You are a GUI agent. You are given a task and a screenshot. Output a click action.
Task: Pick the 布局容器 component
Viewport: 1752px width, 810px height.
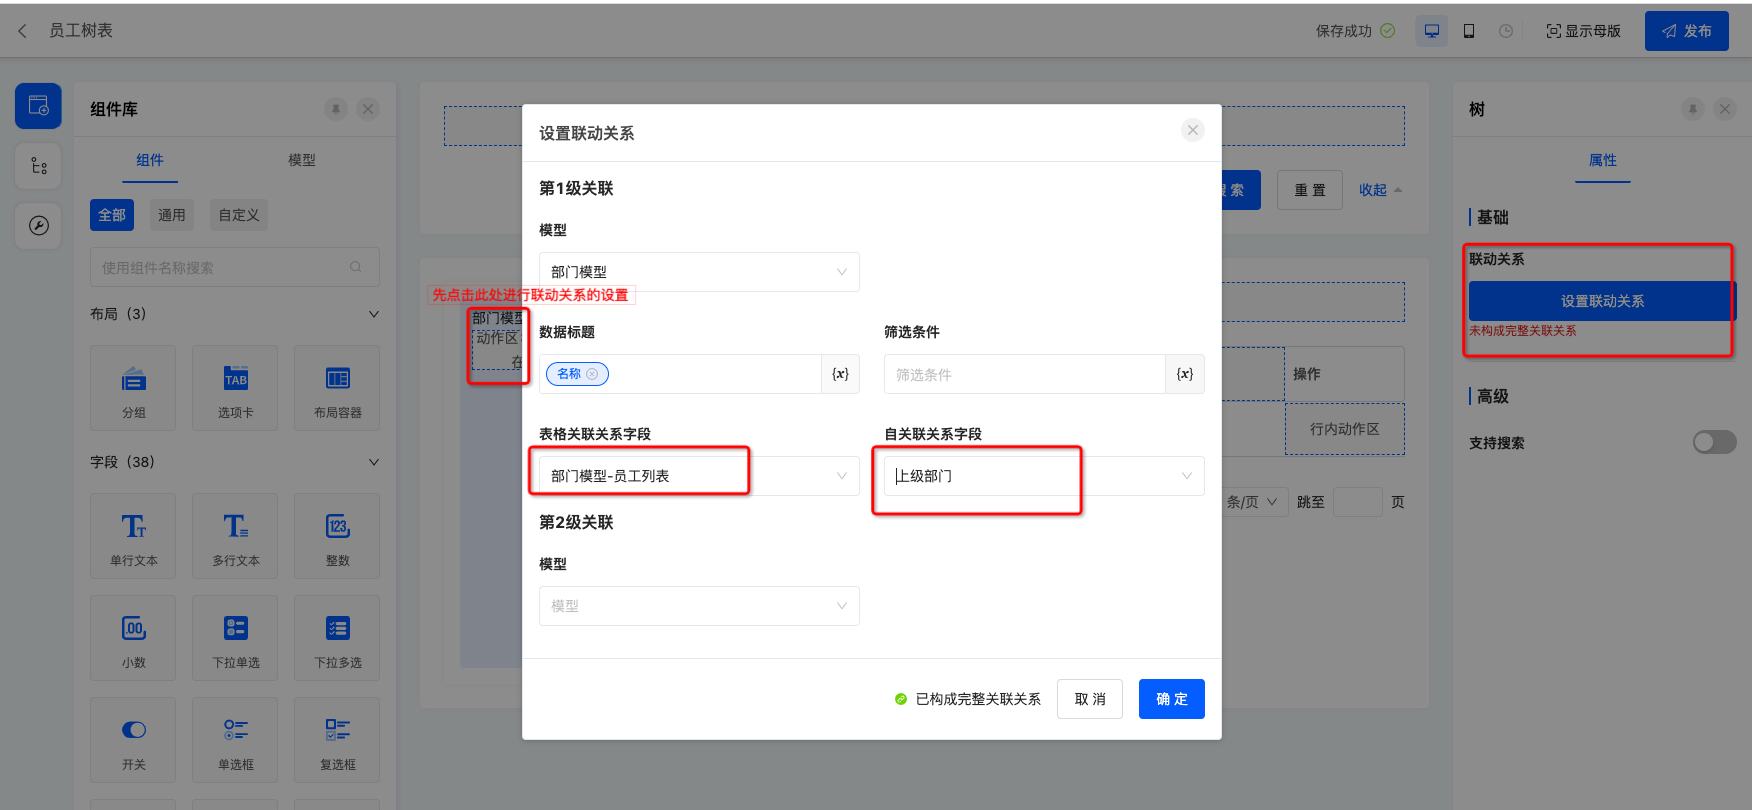click(337, 388)
